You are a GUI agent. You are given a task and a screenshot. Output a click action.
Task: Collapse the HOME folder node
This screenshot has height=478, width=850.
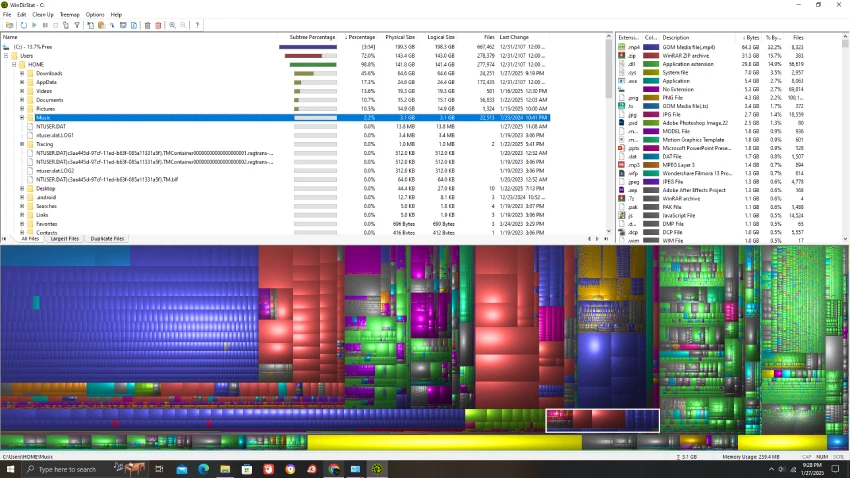point(14,64)
